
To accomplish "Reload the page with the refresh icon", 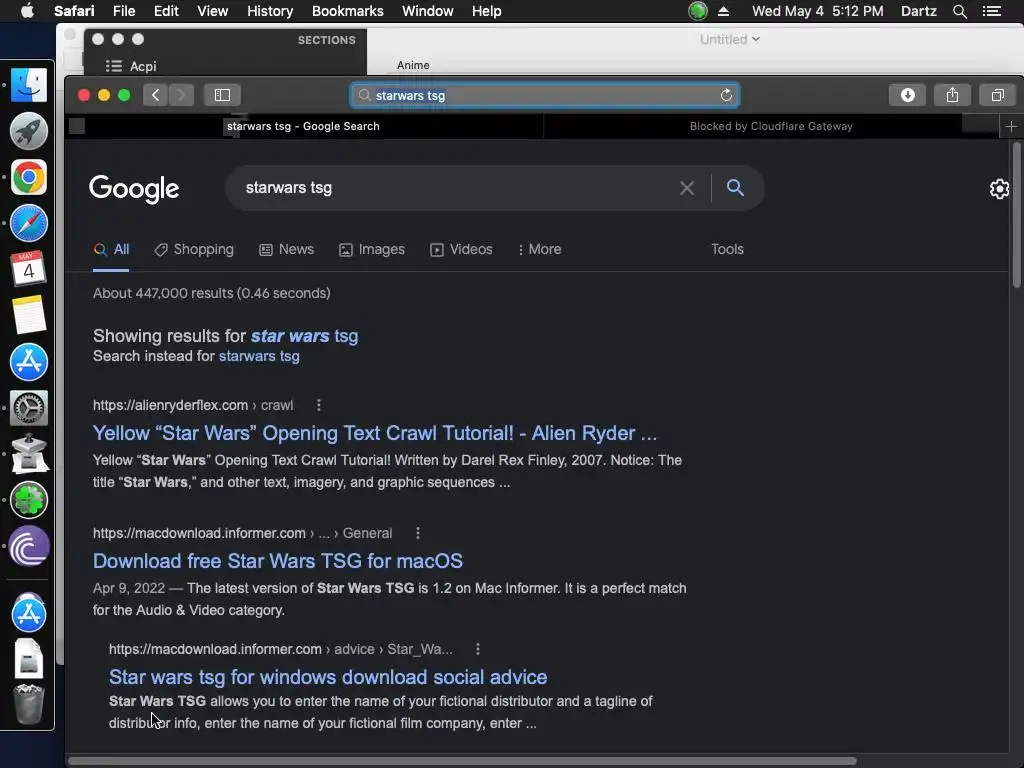I will [726, 95].
